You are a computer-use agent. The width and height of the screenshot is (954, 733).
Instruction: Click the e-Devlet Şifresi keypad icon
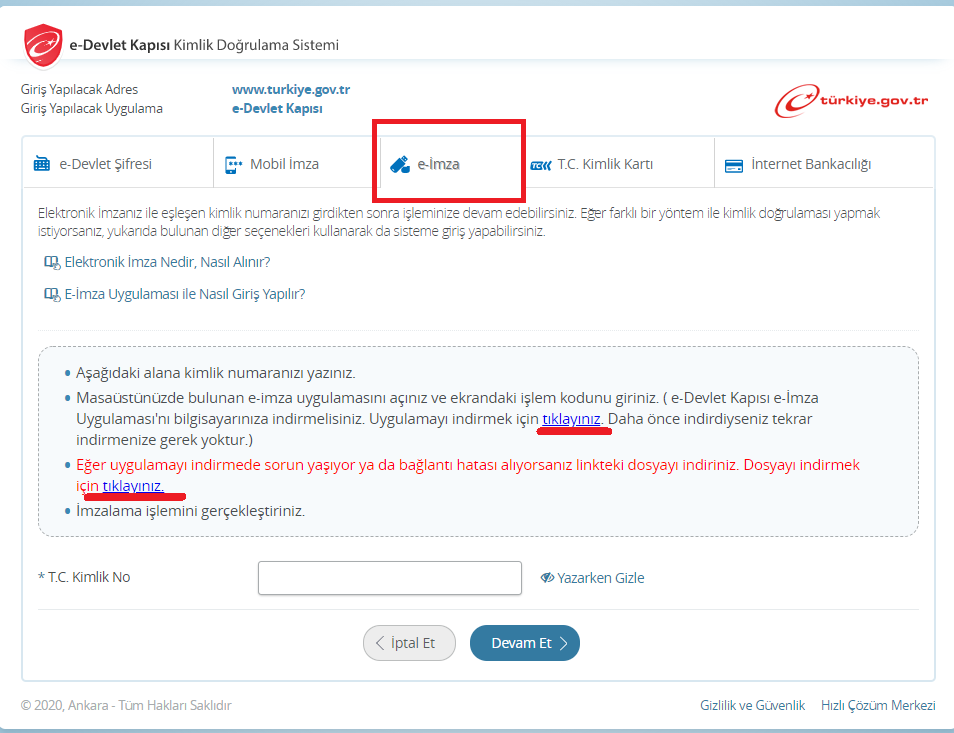pos(42,164)
